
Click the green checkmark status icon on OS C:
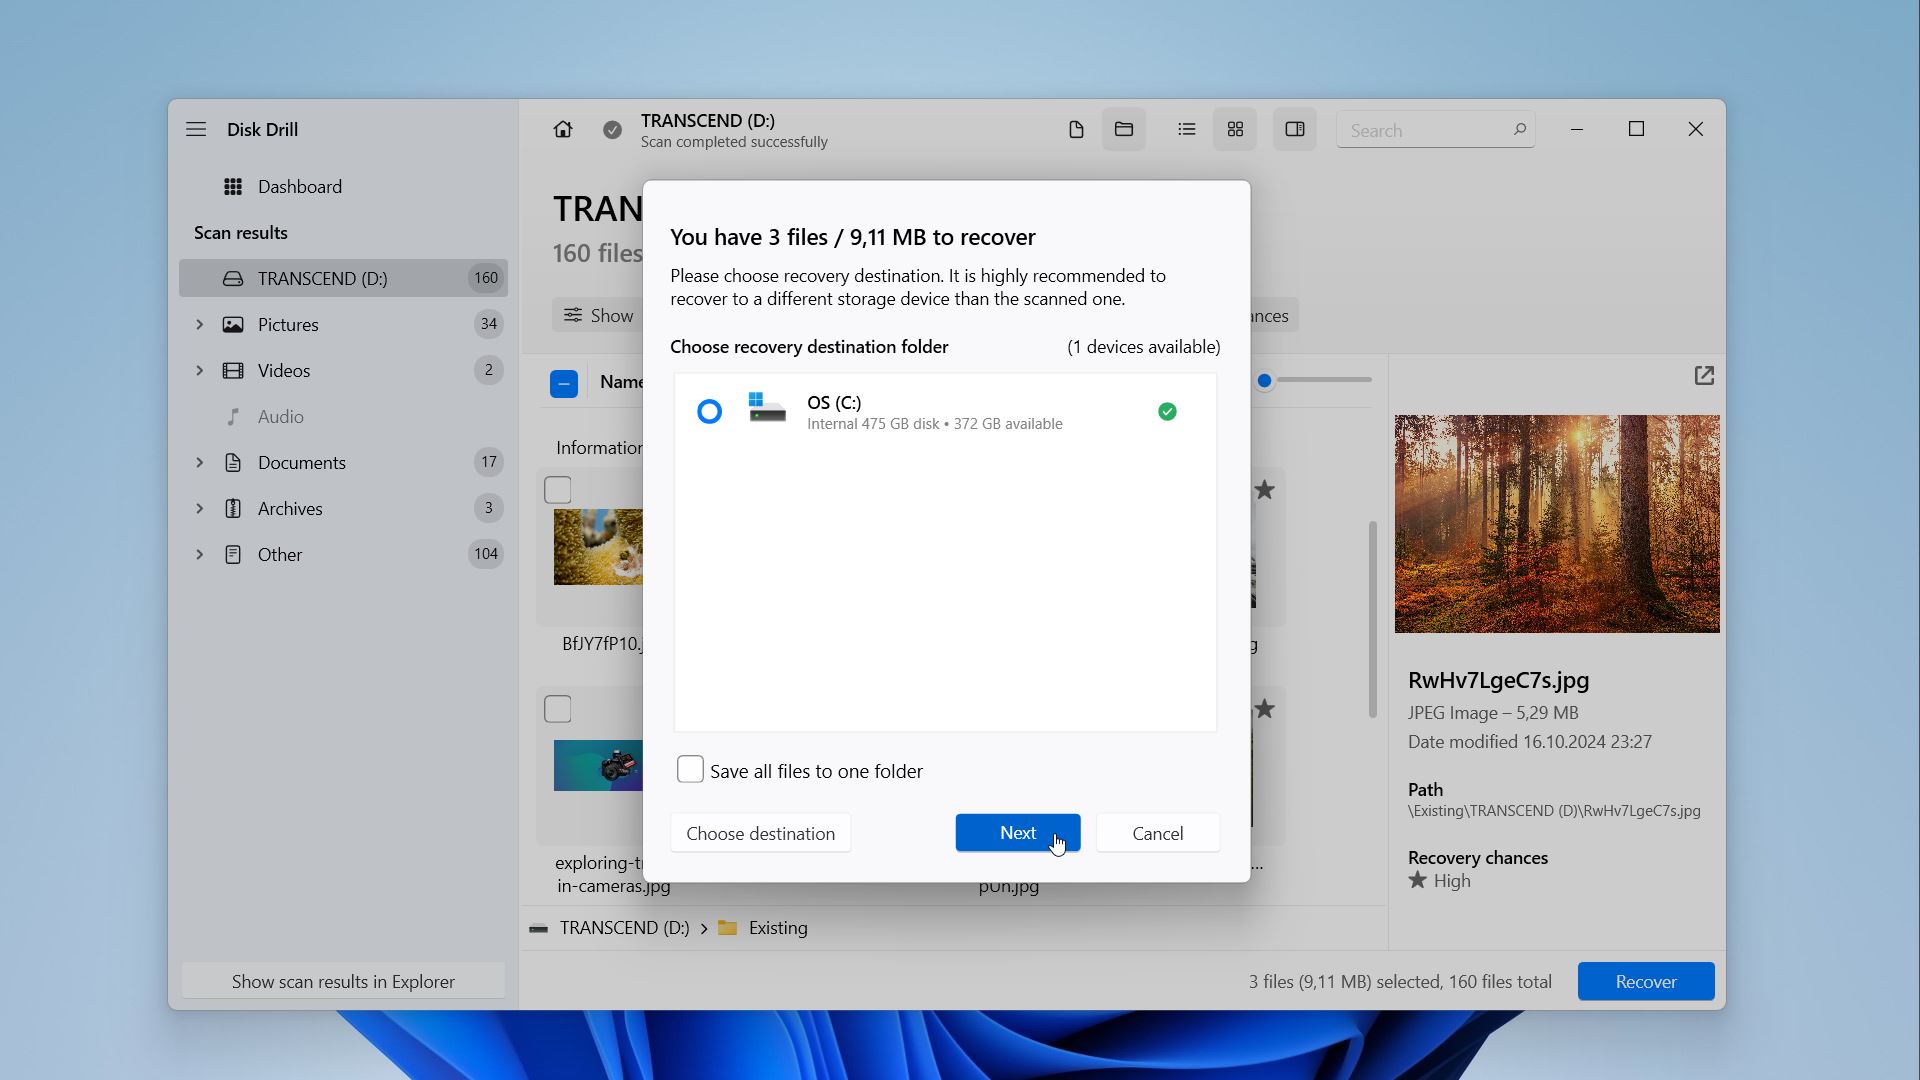(1166, 411)
